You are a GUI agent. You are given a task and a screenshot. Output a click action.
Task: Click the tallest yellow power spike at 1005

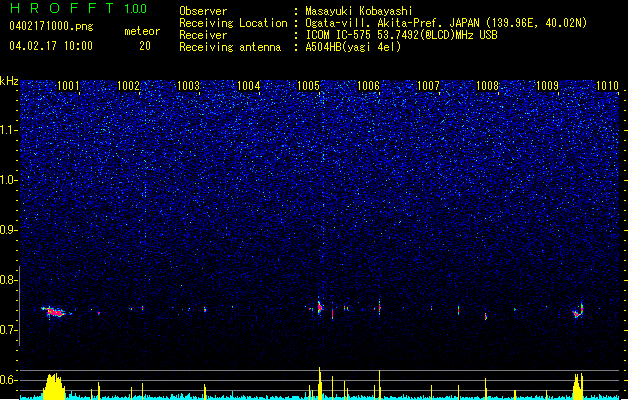pos(320,383)
